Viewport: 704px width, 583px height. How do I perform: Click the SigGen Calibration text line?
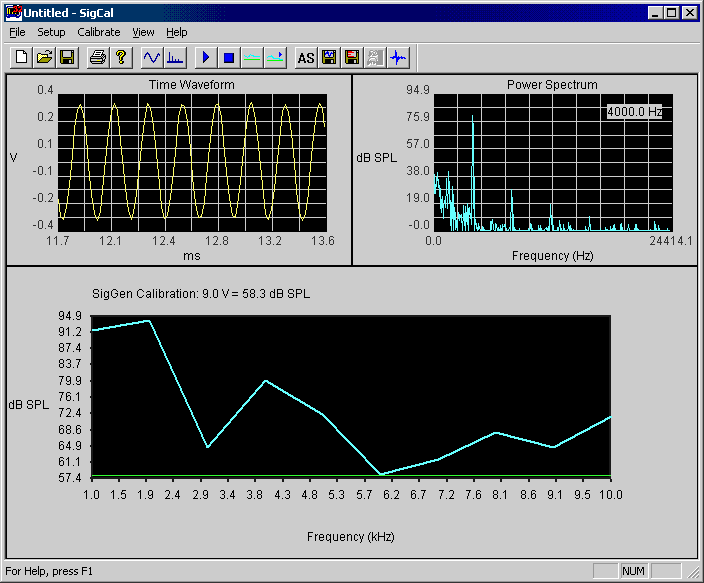(x=201, y=294)
